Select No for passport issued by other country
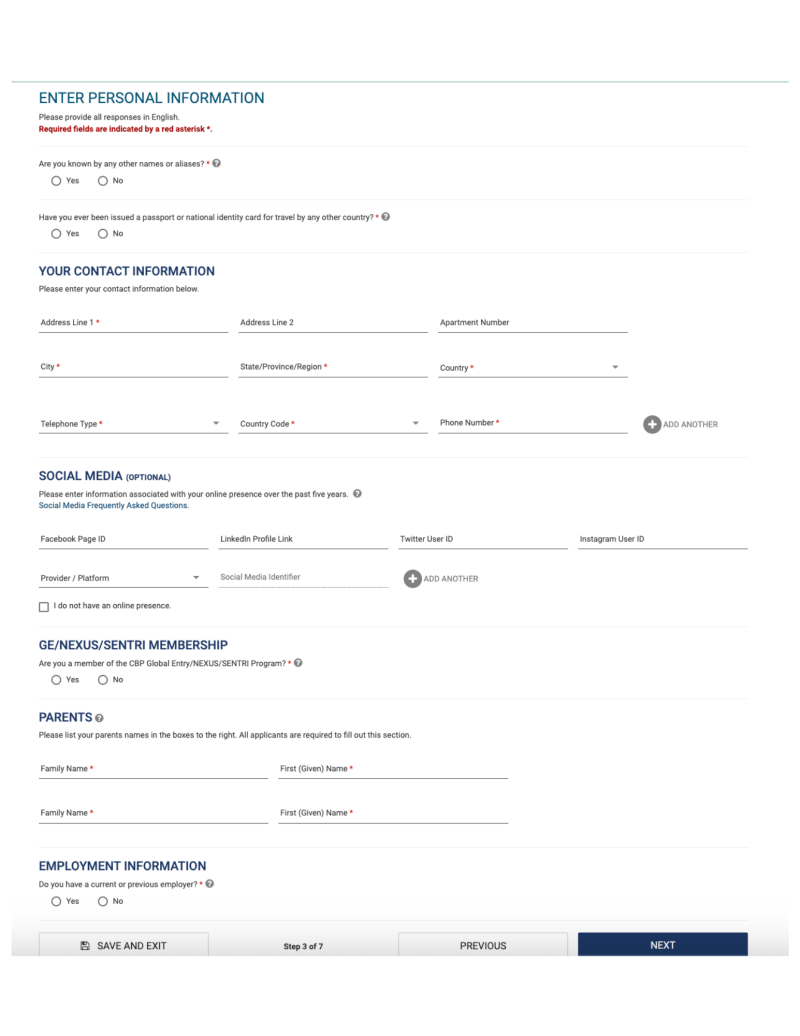Image resolution: width=800 pixels, height=1036 pixels. pyautogui.click(x=103, y=234)
